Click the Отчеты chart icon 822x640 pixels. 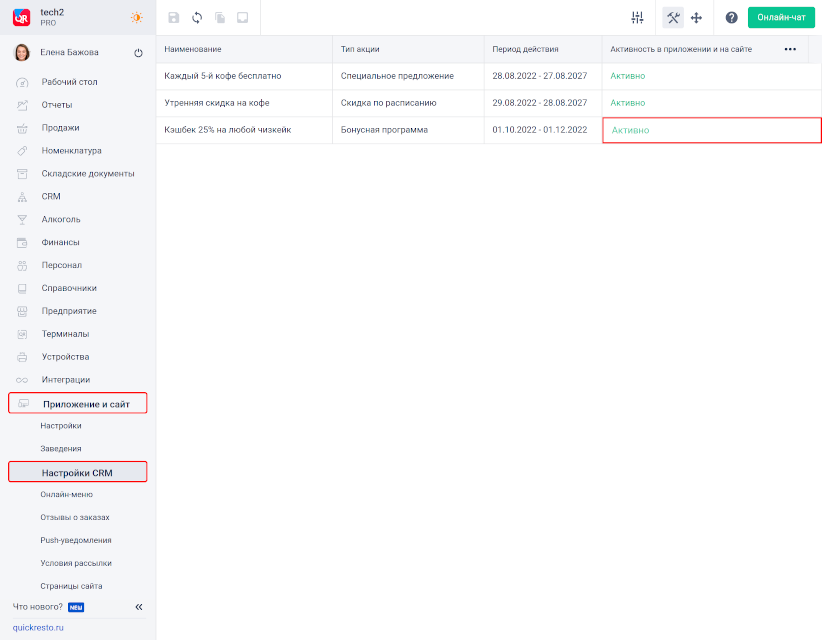22,105
